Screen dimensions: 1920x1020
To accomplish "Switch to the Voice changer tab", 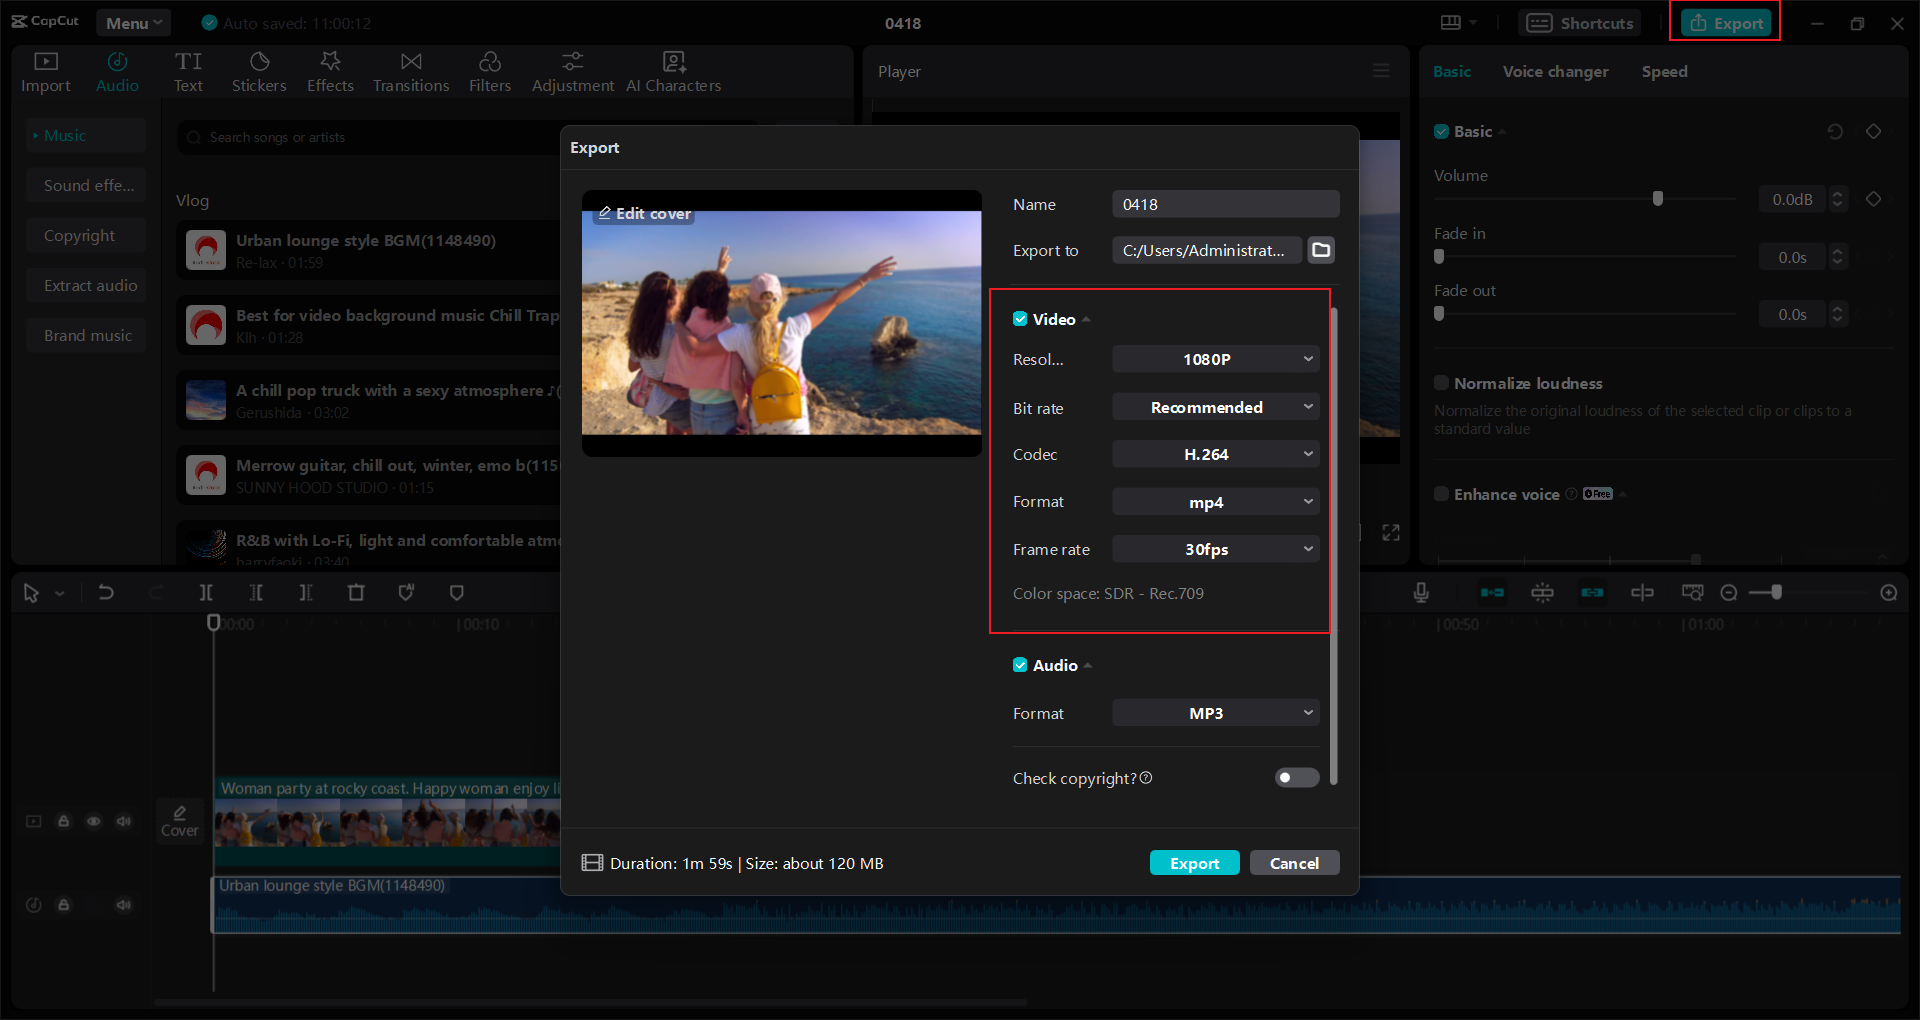I will [x=1555, y=72].
